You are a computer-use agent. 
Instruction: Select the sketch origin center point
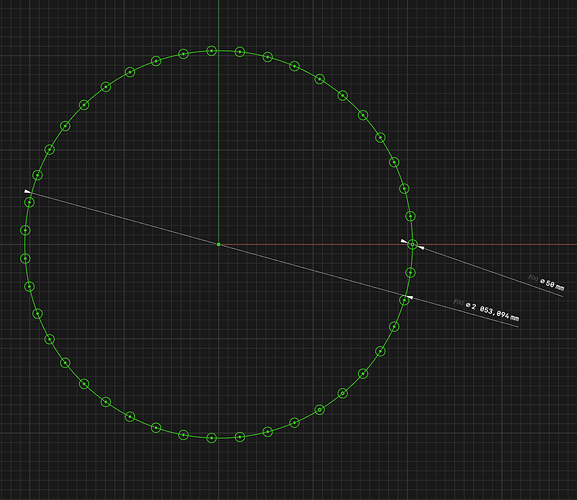coord(219,244)
